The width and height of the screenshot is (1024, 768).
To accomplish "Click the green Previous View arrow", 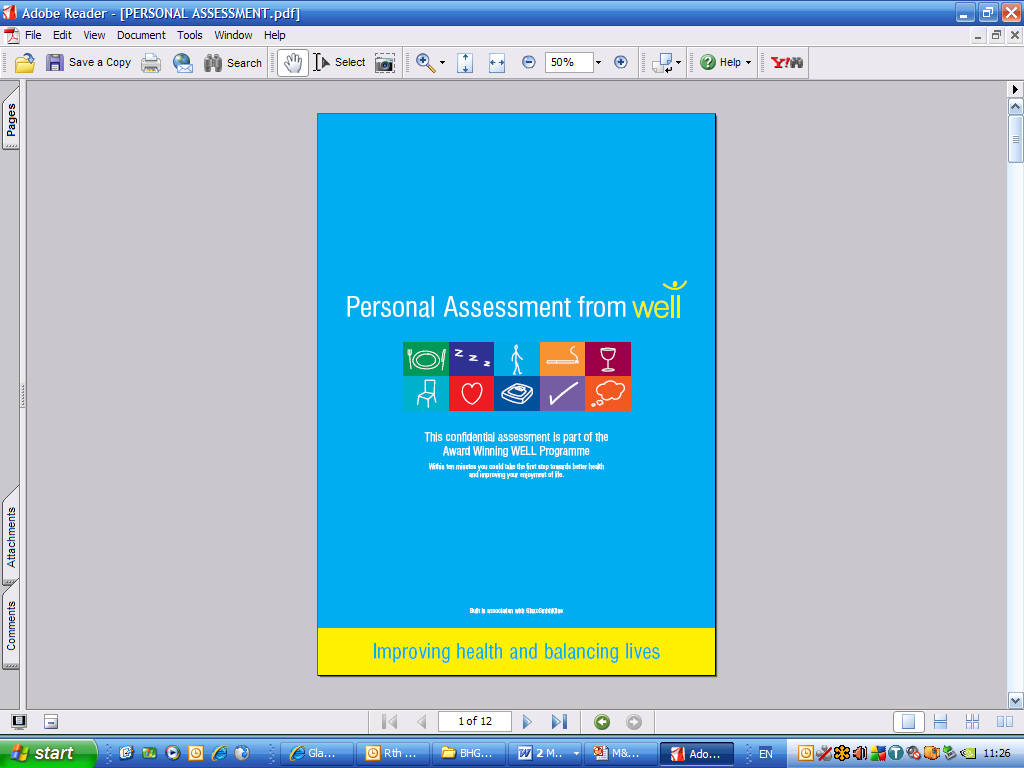I will tap(602, 722).
